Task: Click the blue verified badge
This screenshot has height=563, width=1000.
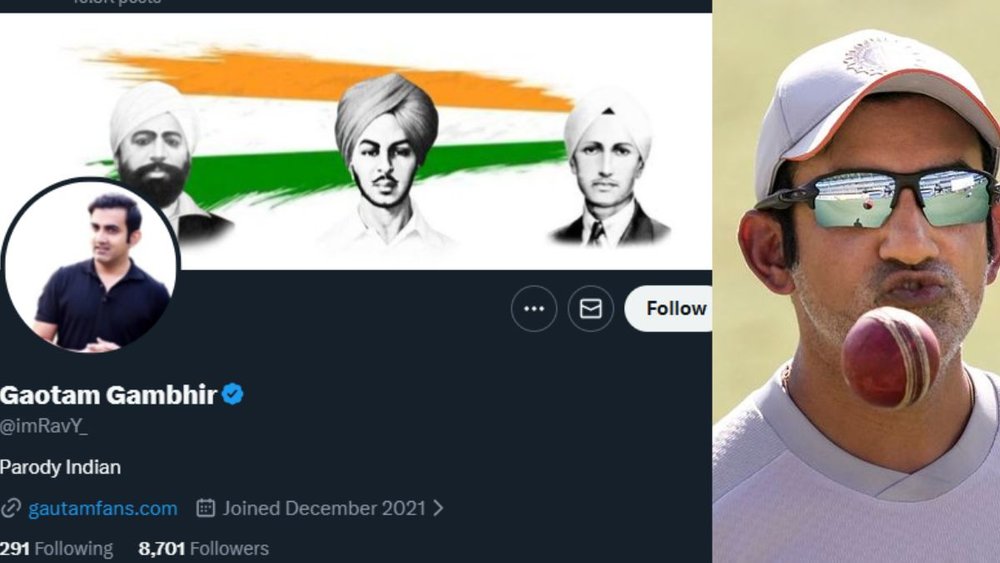Action: [x=233, y=395]
